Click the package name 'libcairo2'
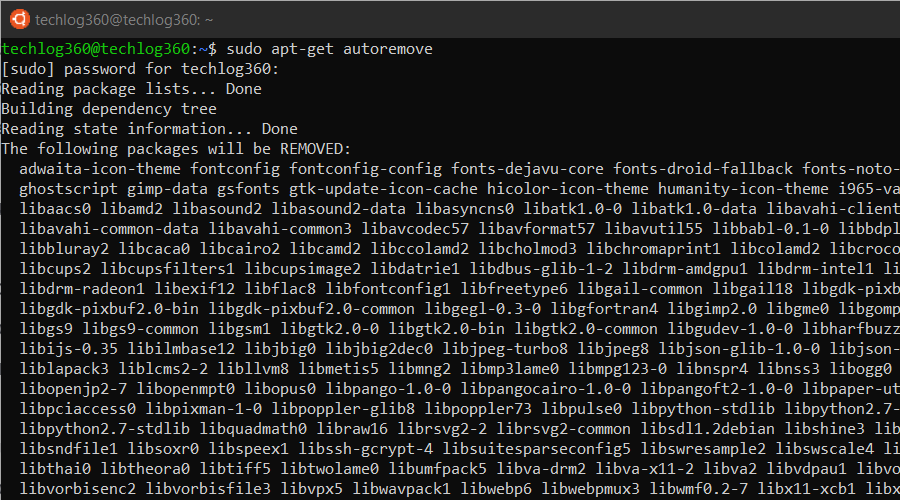This screenshot has width=900, height=500. coord(239,249)
